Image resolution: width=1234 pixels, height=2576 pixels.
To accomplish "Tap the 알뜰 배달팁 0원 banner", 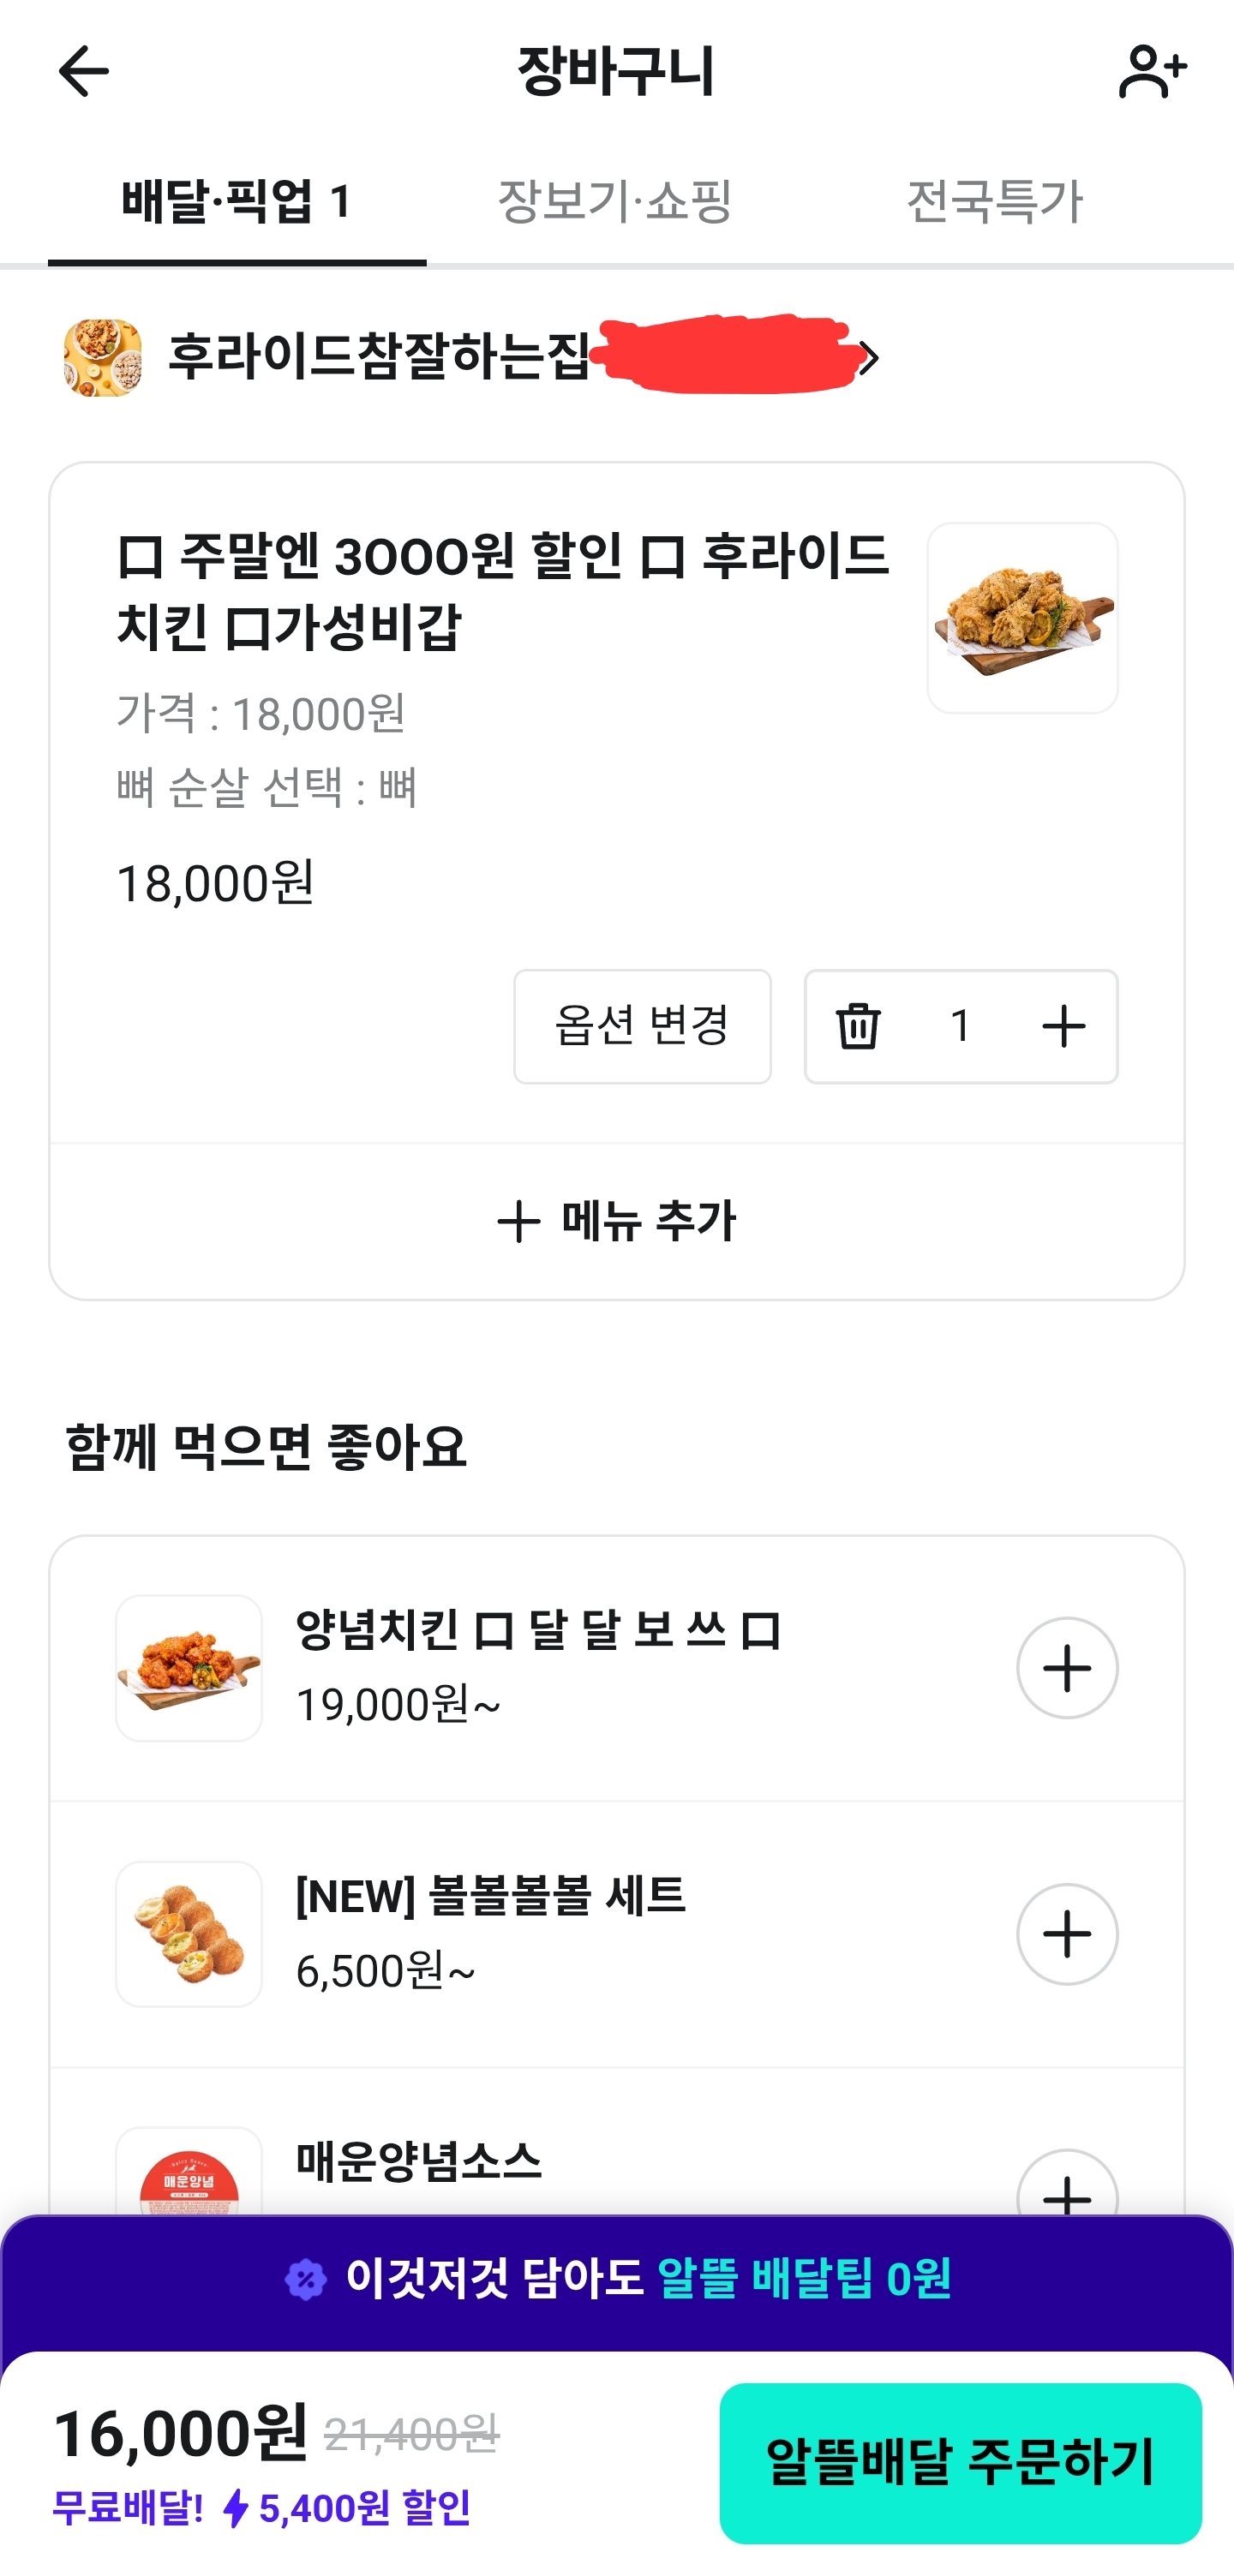I will tap(616, 2280).
